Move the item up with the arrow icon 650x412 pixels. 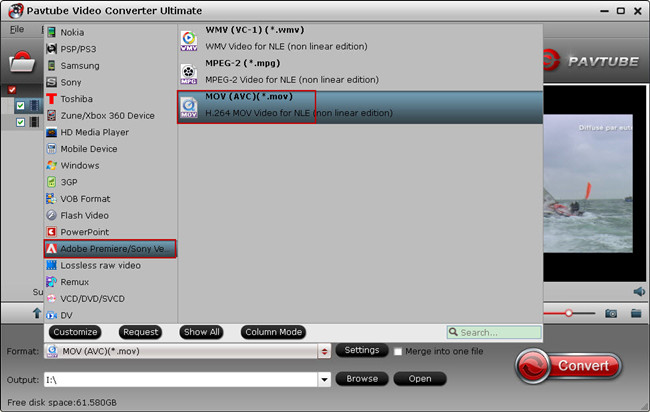[x=37, y=313]
